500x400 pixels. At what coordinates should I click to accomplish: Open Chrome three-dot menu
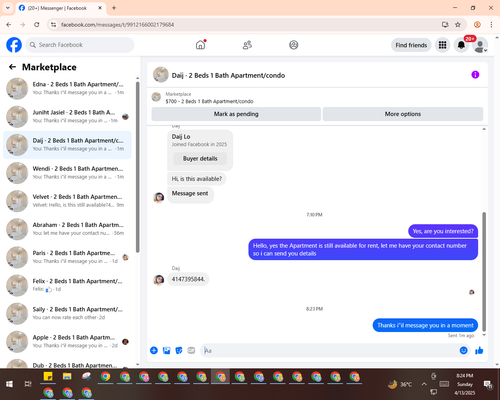(491, 25)
